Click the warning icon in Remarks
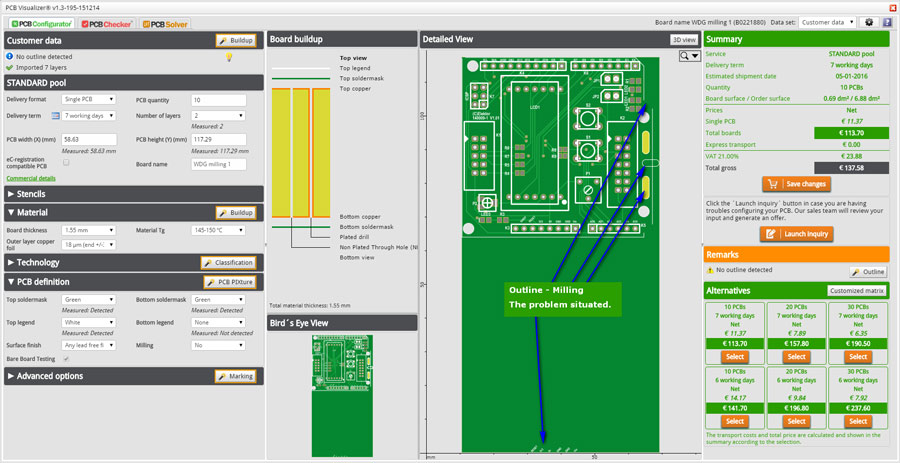900x463 pixels. tap(711, 270)
